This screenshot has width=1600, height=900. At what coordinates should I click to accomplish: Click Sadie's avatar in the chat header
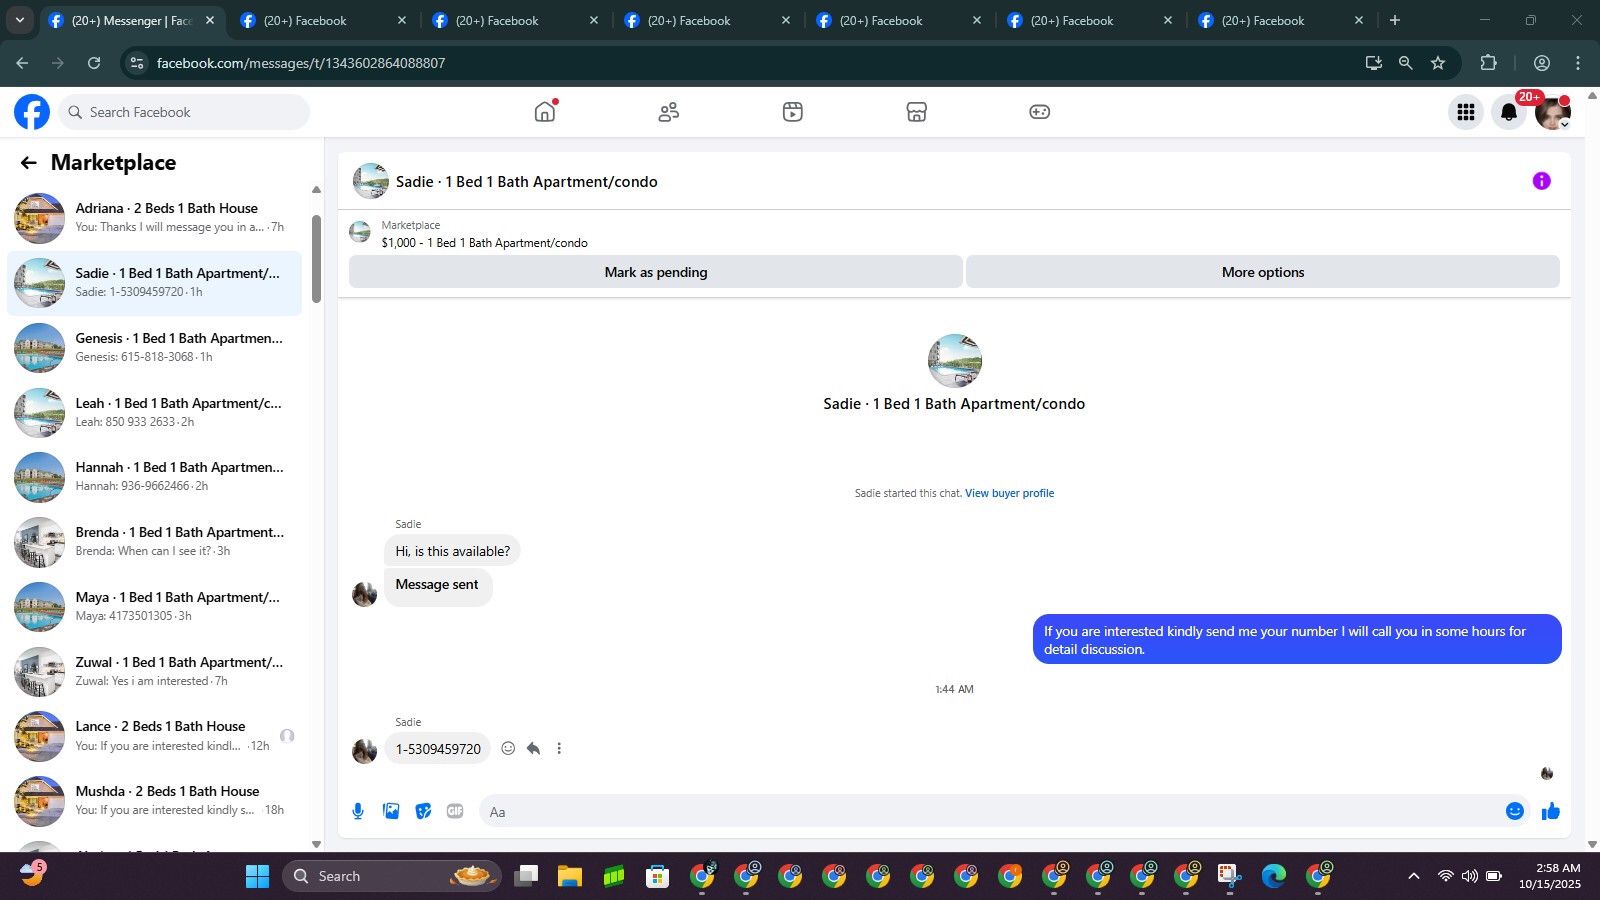tap(371, 181)
